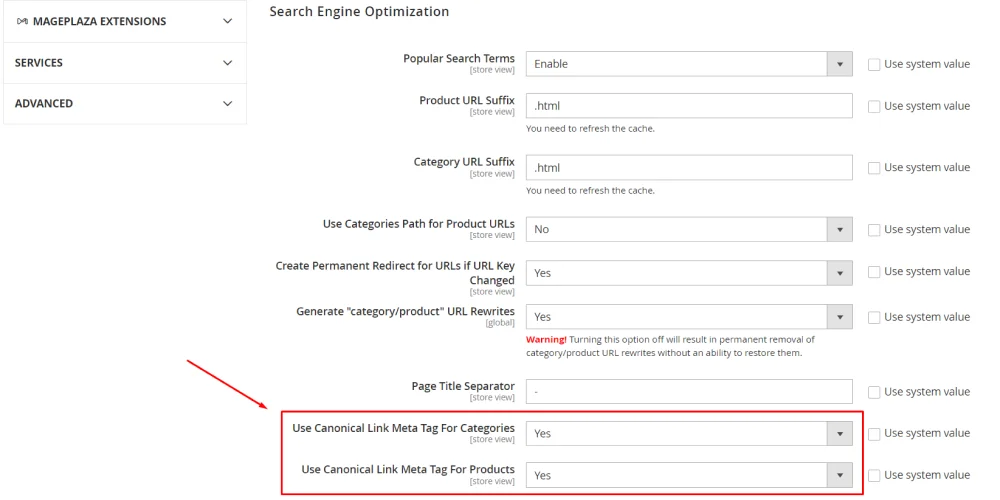This screenshot has width=1000, height=500.
Task: Open the SERVICES sidebar tab
Action: [125, 63]
